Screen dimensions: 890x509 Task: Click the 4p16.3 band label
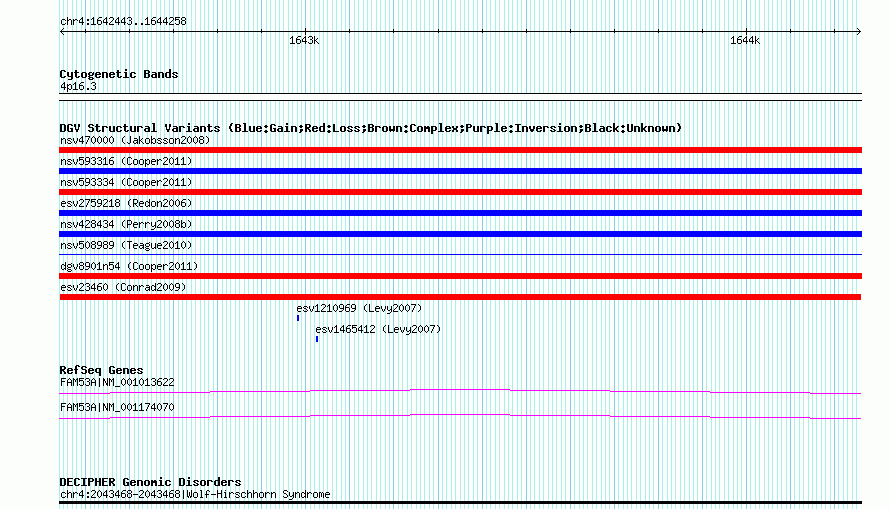click(78, 86)
